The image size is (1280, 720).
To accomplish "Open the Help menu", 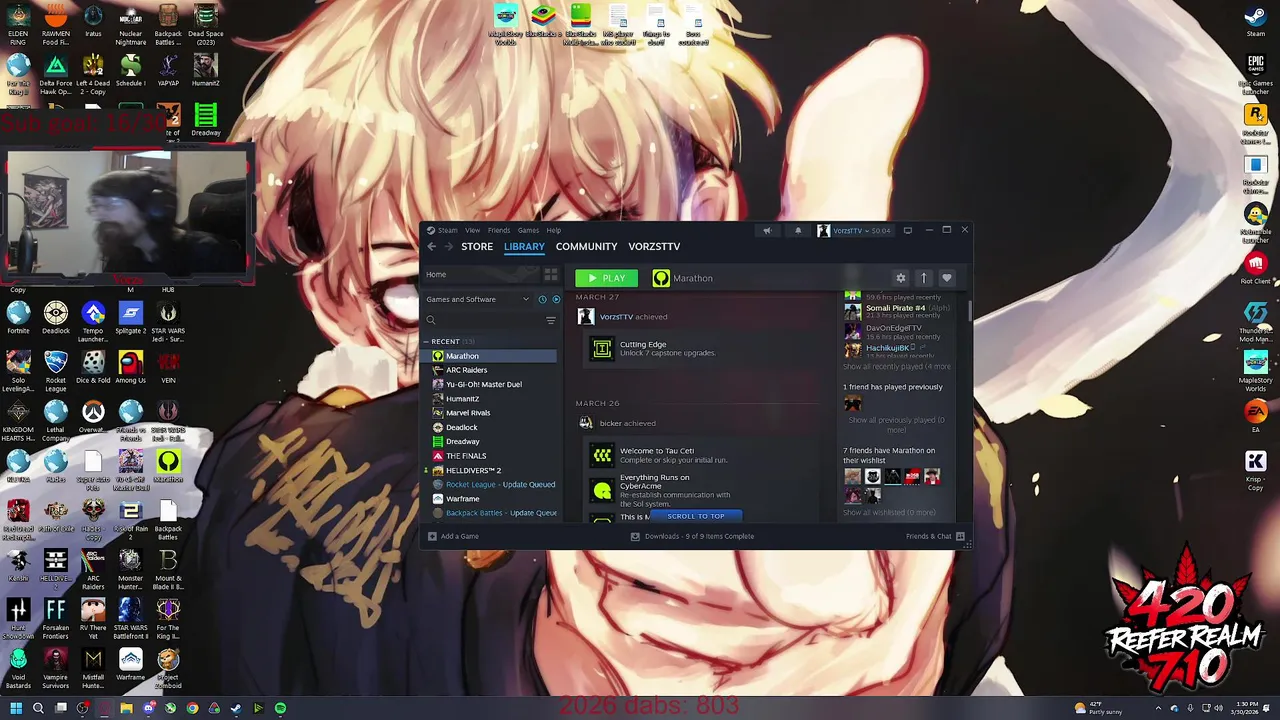I will (553, 231).
